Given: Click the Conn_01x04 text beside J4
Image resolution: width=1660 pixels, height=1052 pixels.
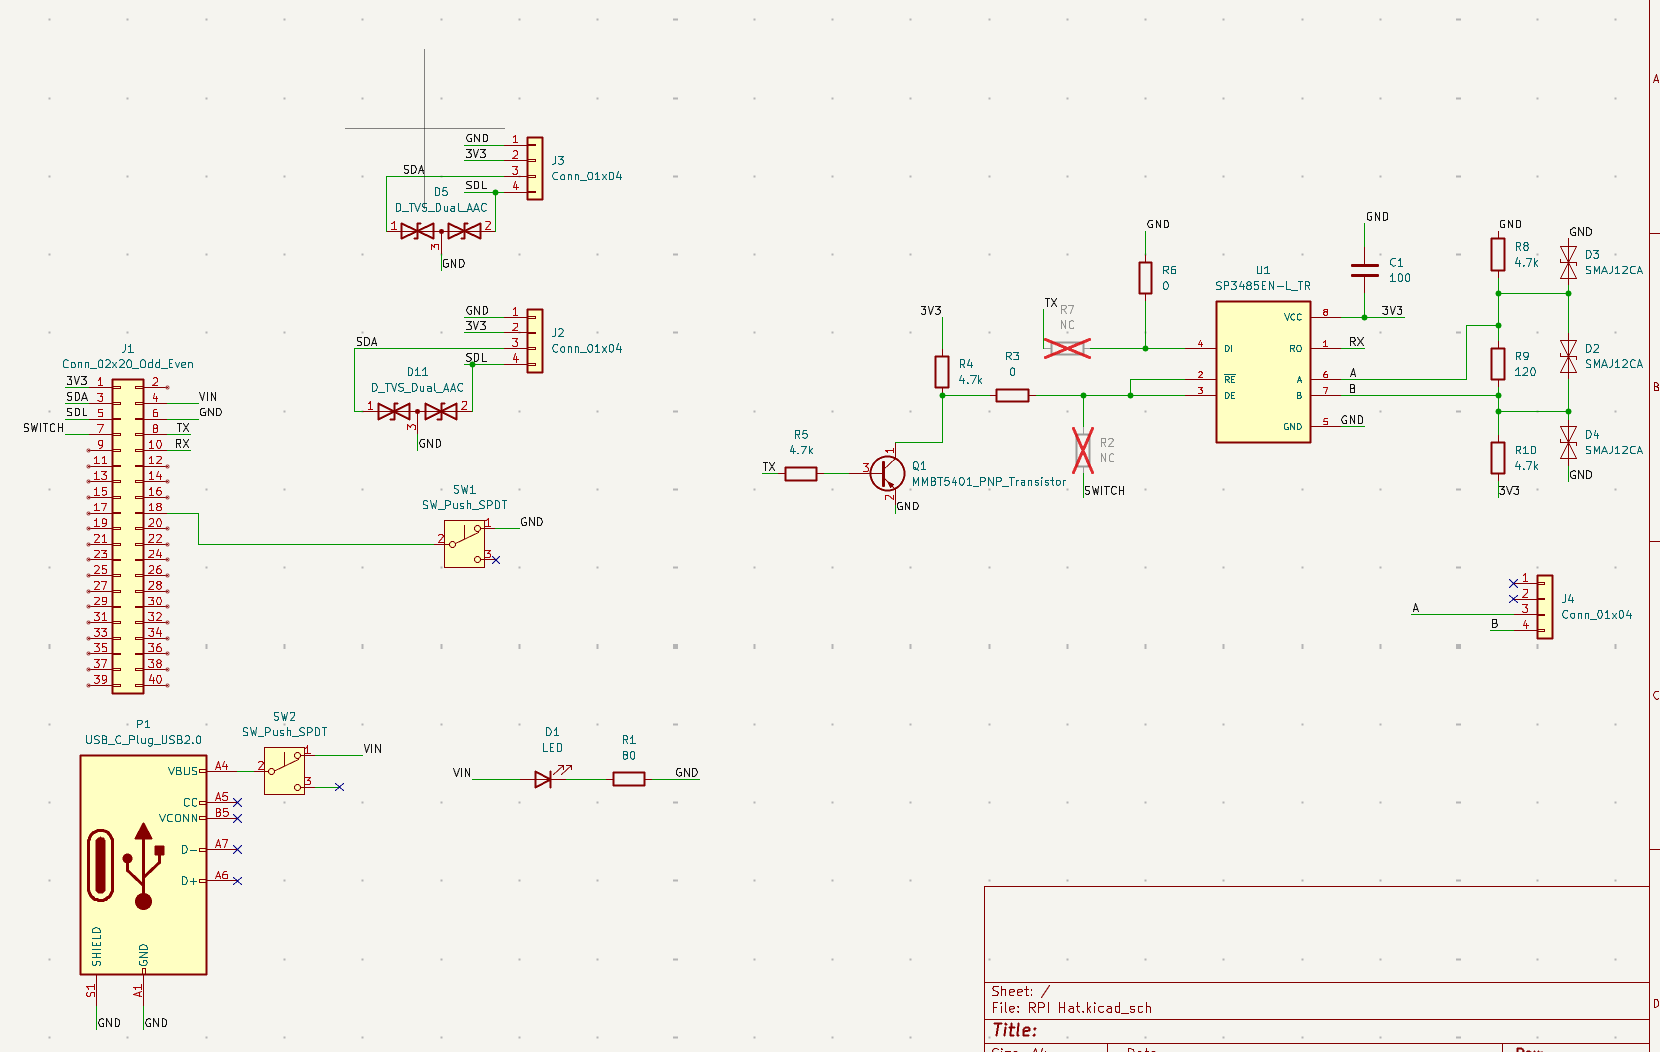Looking at the screenshot, I should [x=1597, y=615].
